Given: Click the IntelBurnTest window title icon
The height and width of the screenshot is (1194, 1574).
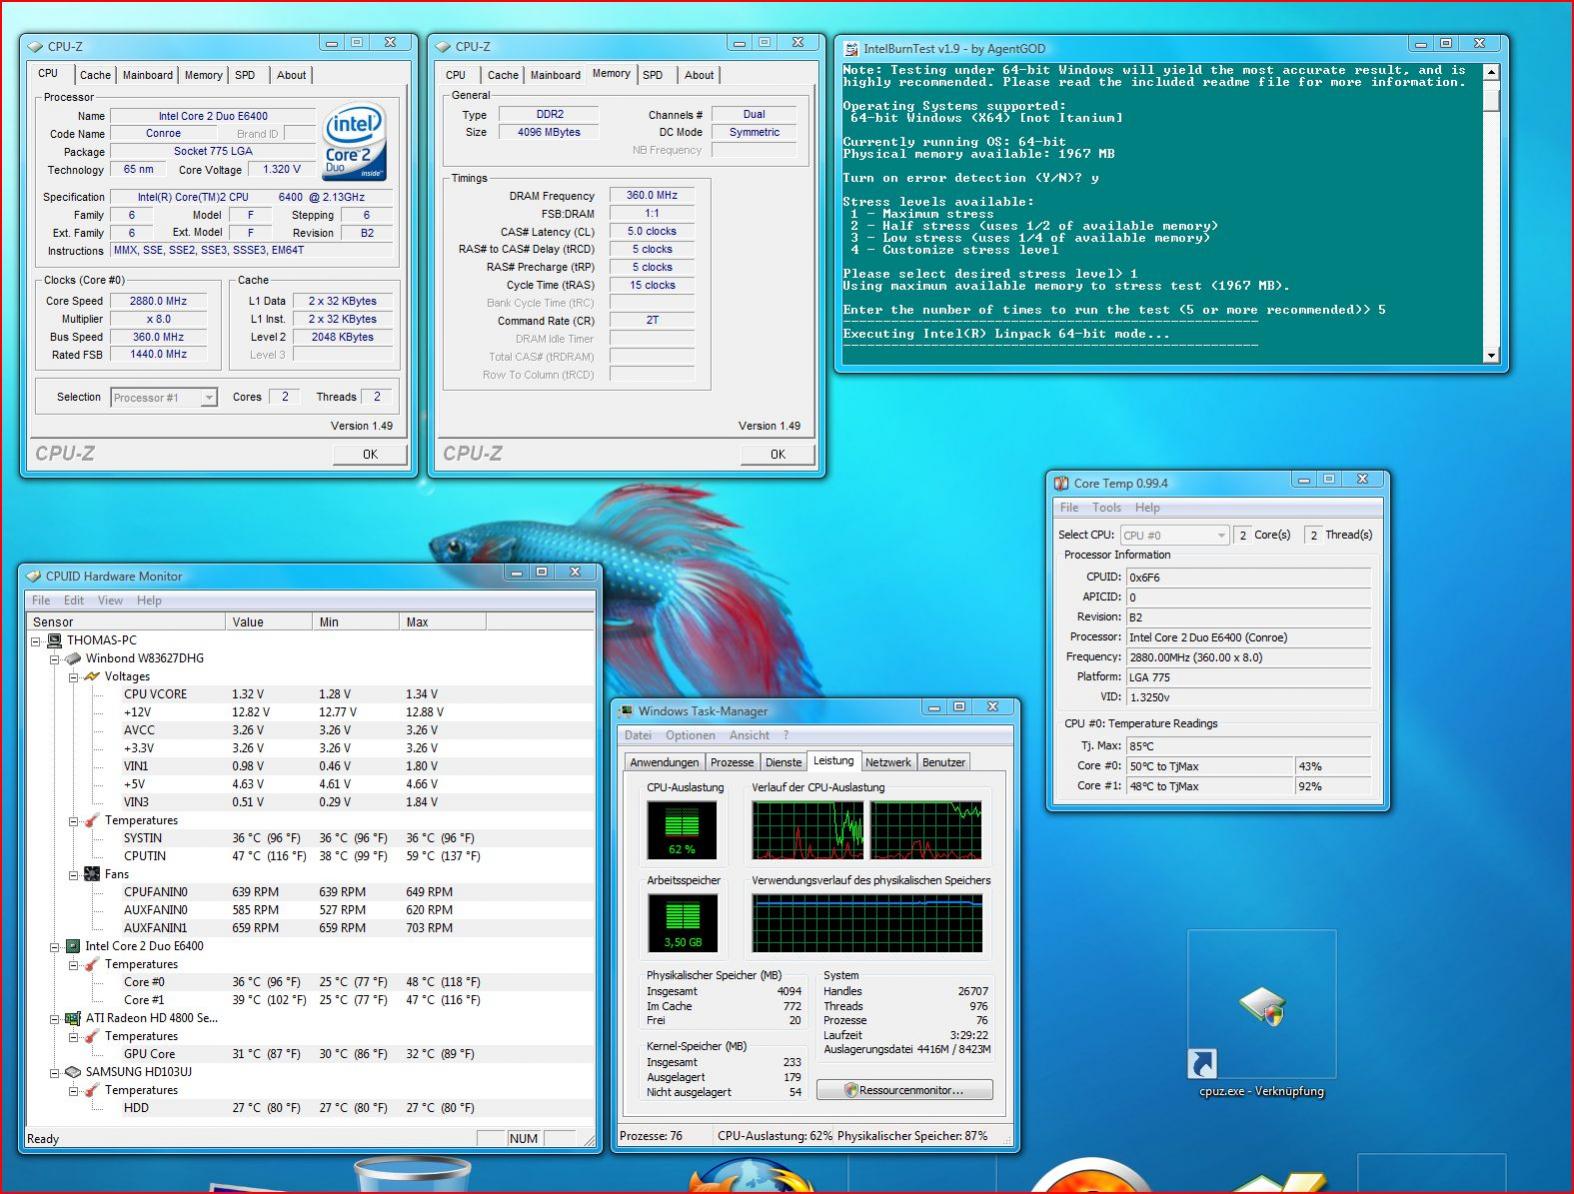Looking at the screenshot, I should (x=851, y=48).
